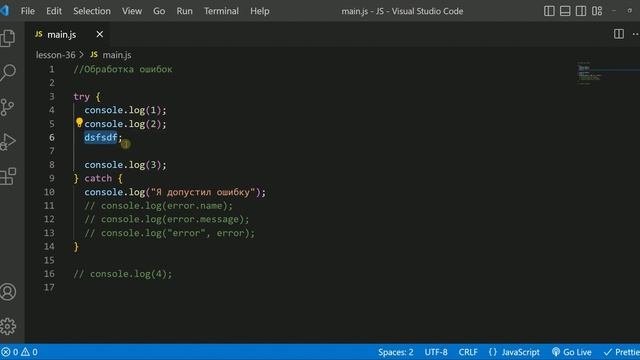Click the warnings count in status bar

(x=29, y=352)
